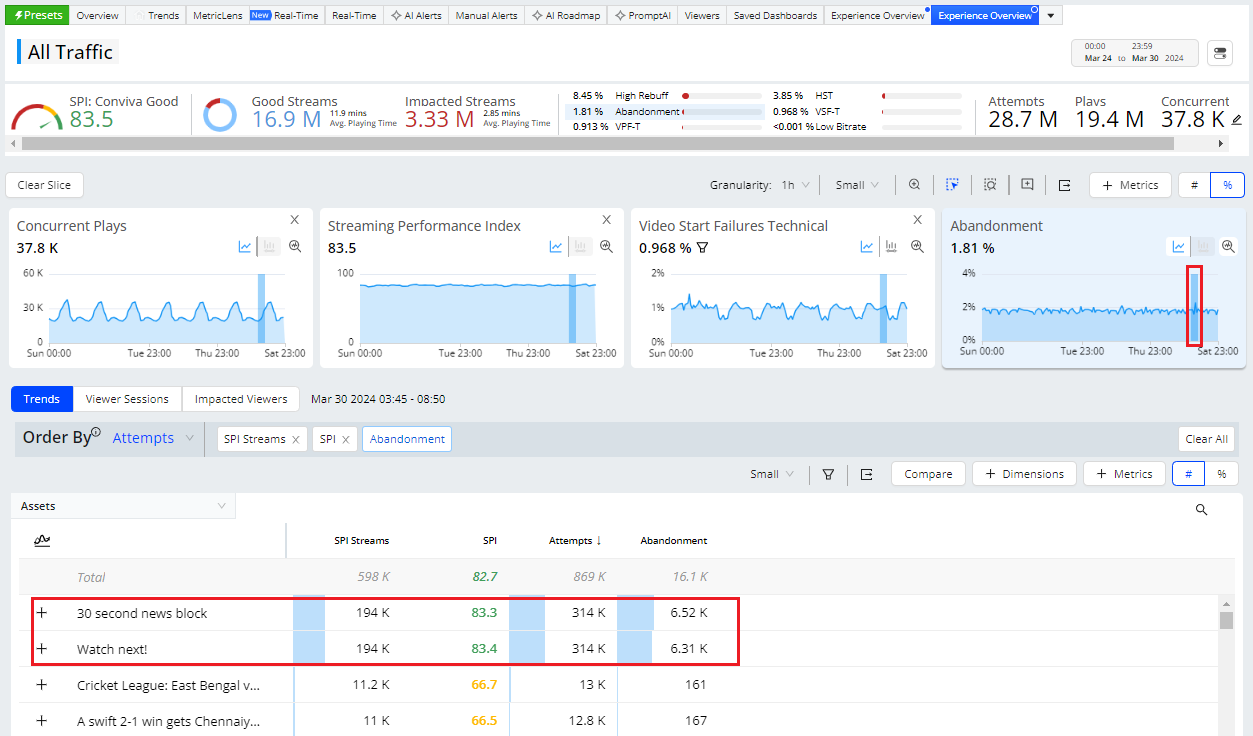Click the Compare button
This screenshot has height=736, width=1253.
tap(928, 474)
